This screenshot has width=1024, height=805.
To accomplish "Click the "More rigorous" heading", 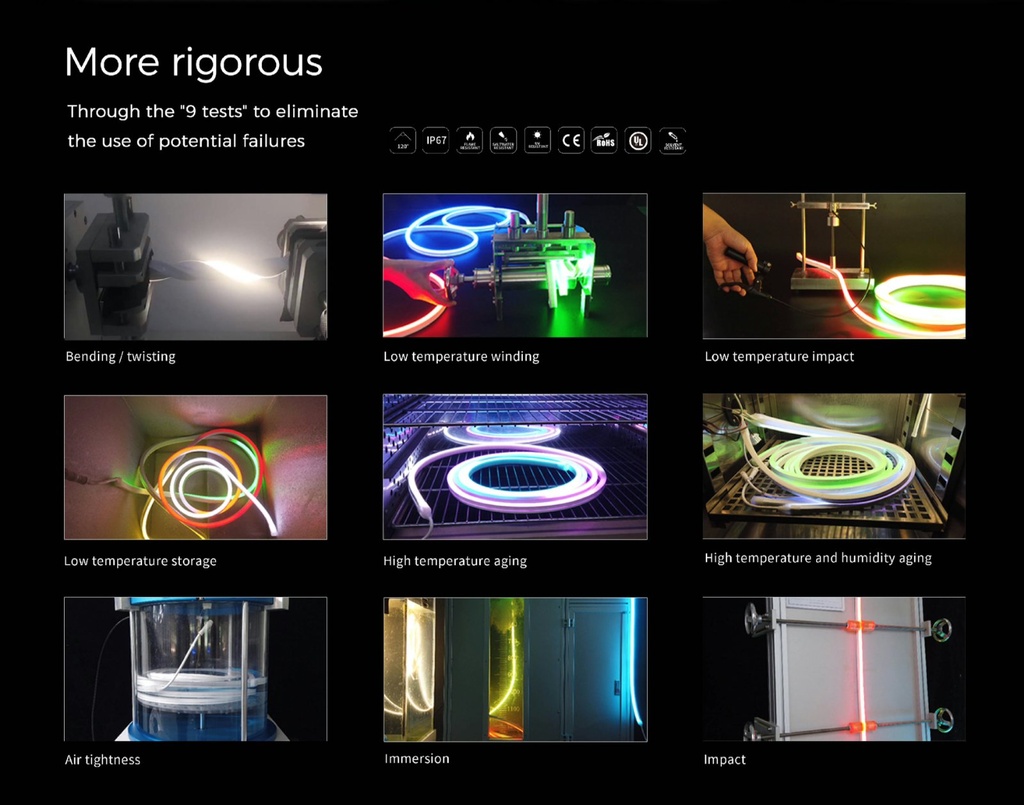I will coord(194,63).
